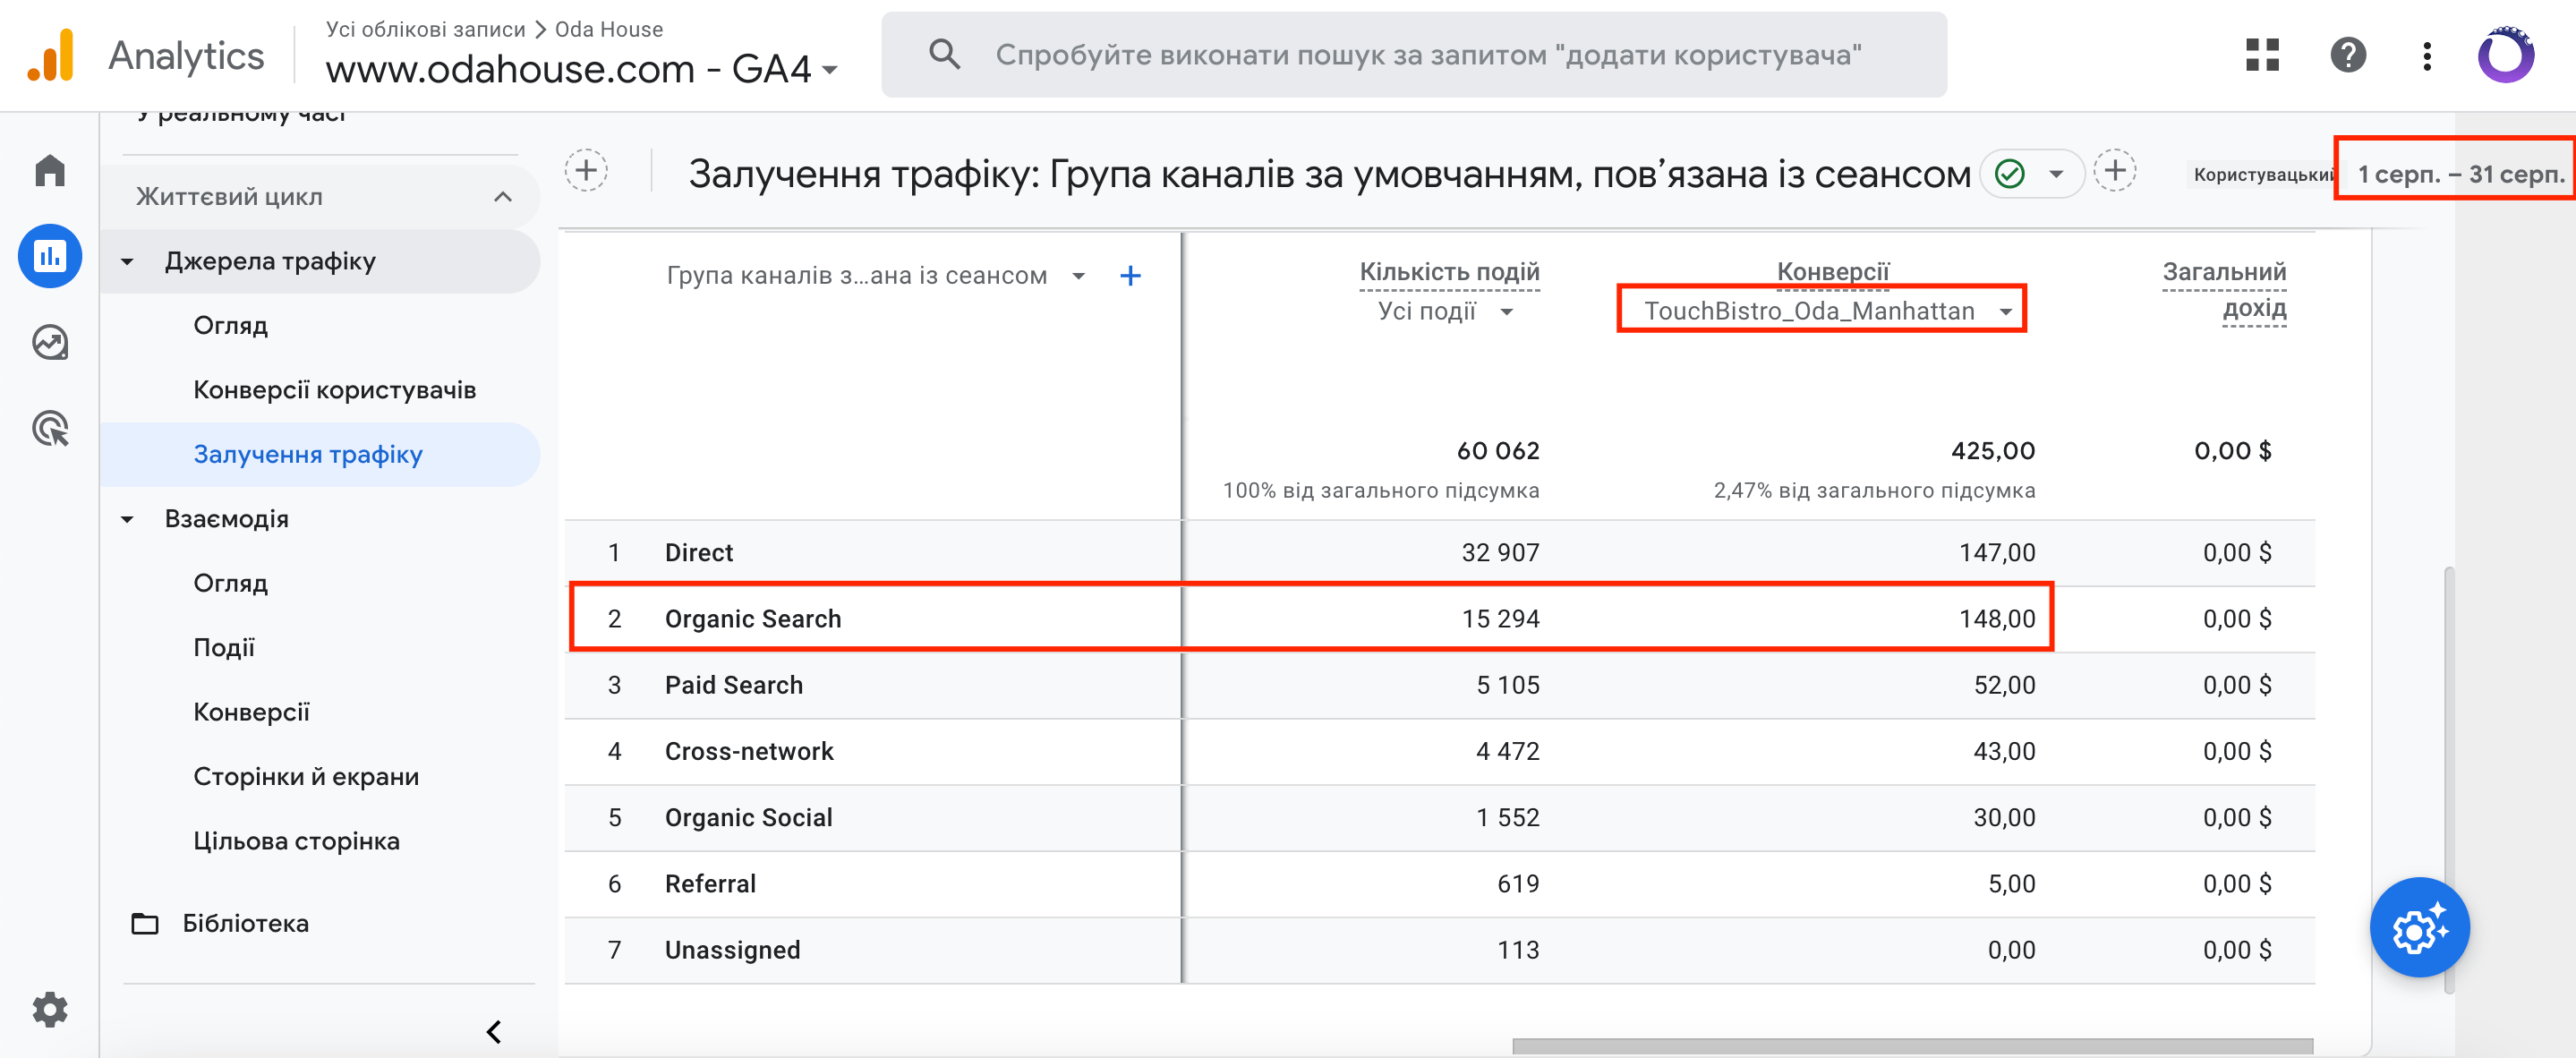Screen dimensions: 2576x1058
Task: Open the user account avatar
Action: pos(2505,55)
